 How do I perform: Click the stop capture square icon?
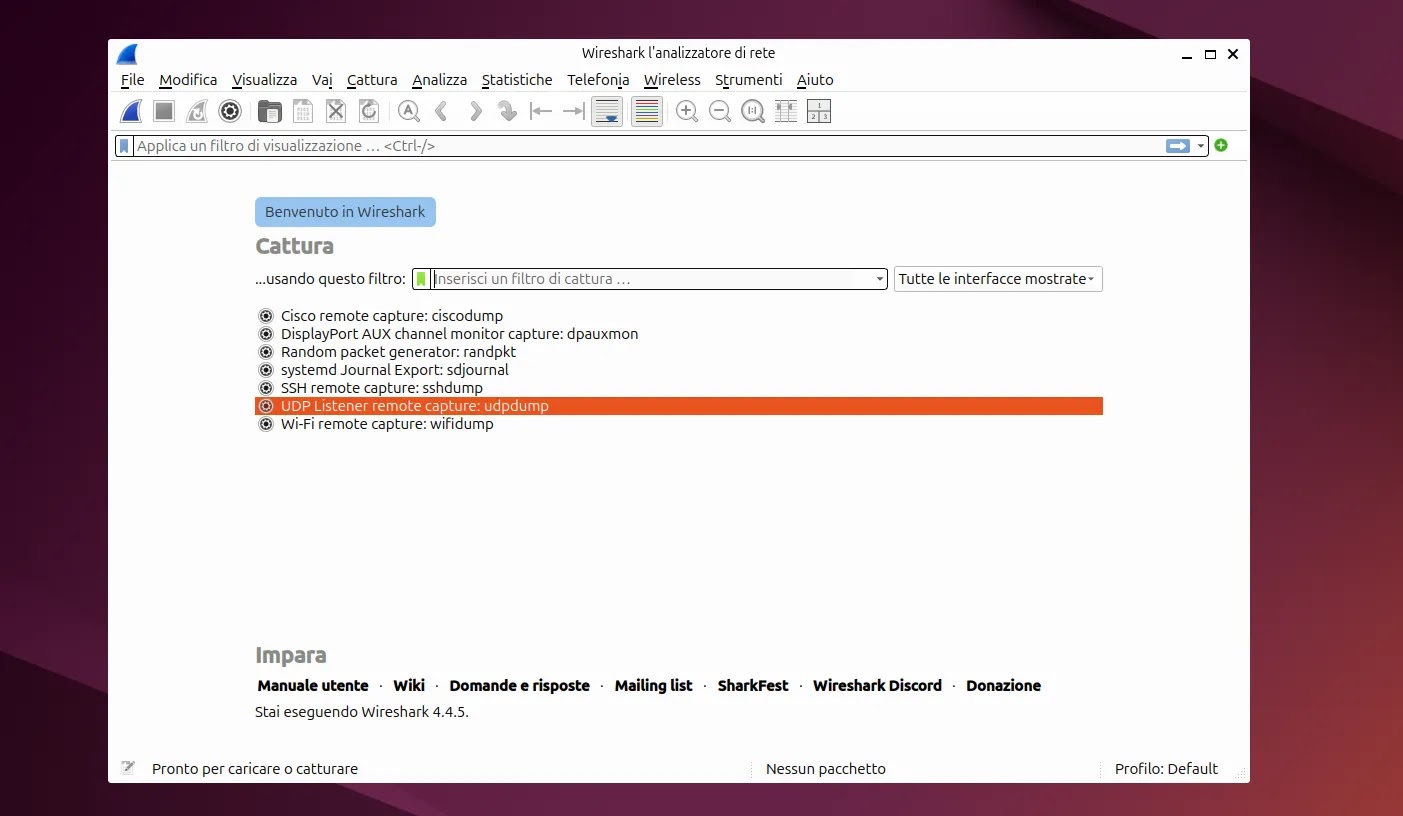point(164,111)
